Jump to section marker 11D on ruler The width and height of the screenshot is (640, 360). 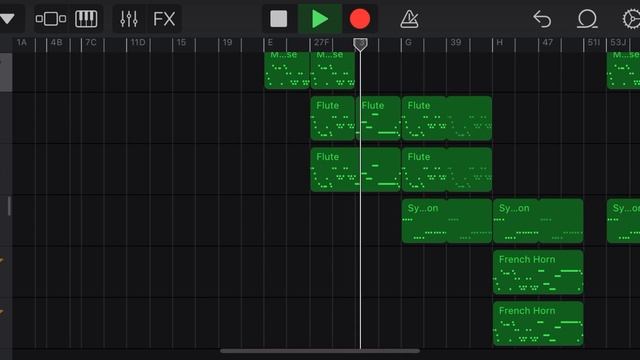click(138, 42)
